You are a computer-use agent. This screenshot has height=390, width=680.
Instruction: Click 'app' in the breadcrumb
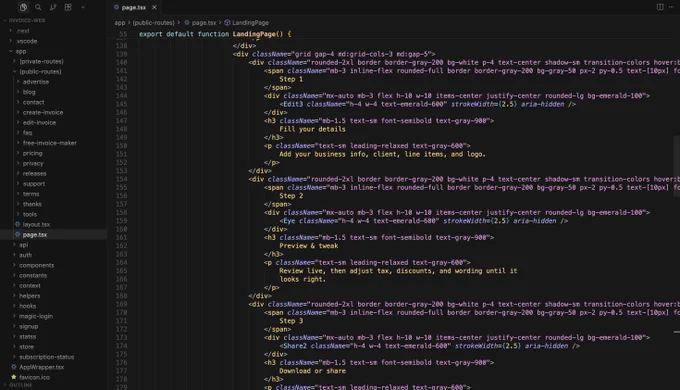click(120, 23)
